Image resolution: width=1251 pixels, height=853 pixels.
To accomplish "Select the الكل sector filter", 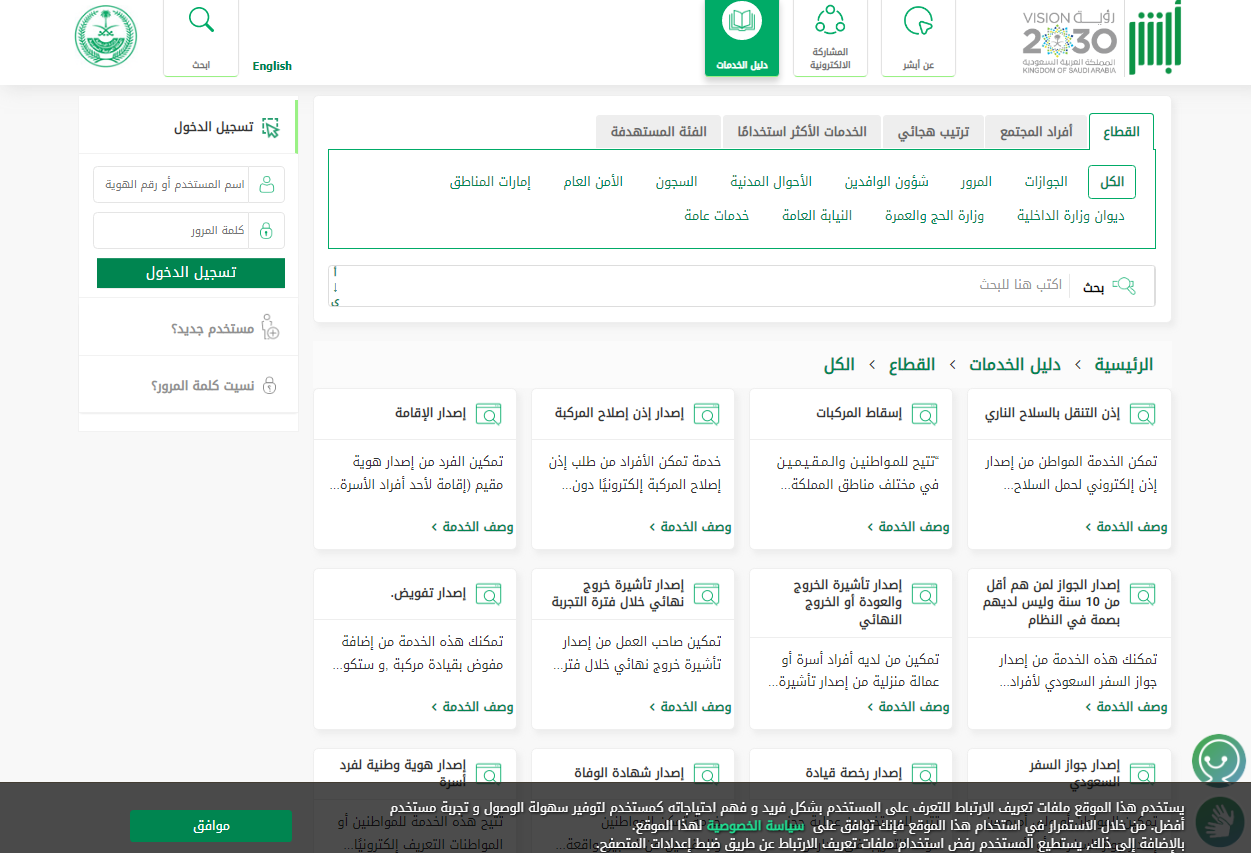I will 1112,182.
